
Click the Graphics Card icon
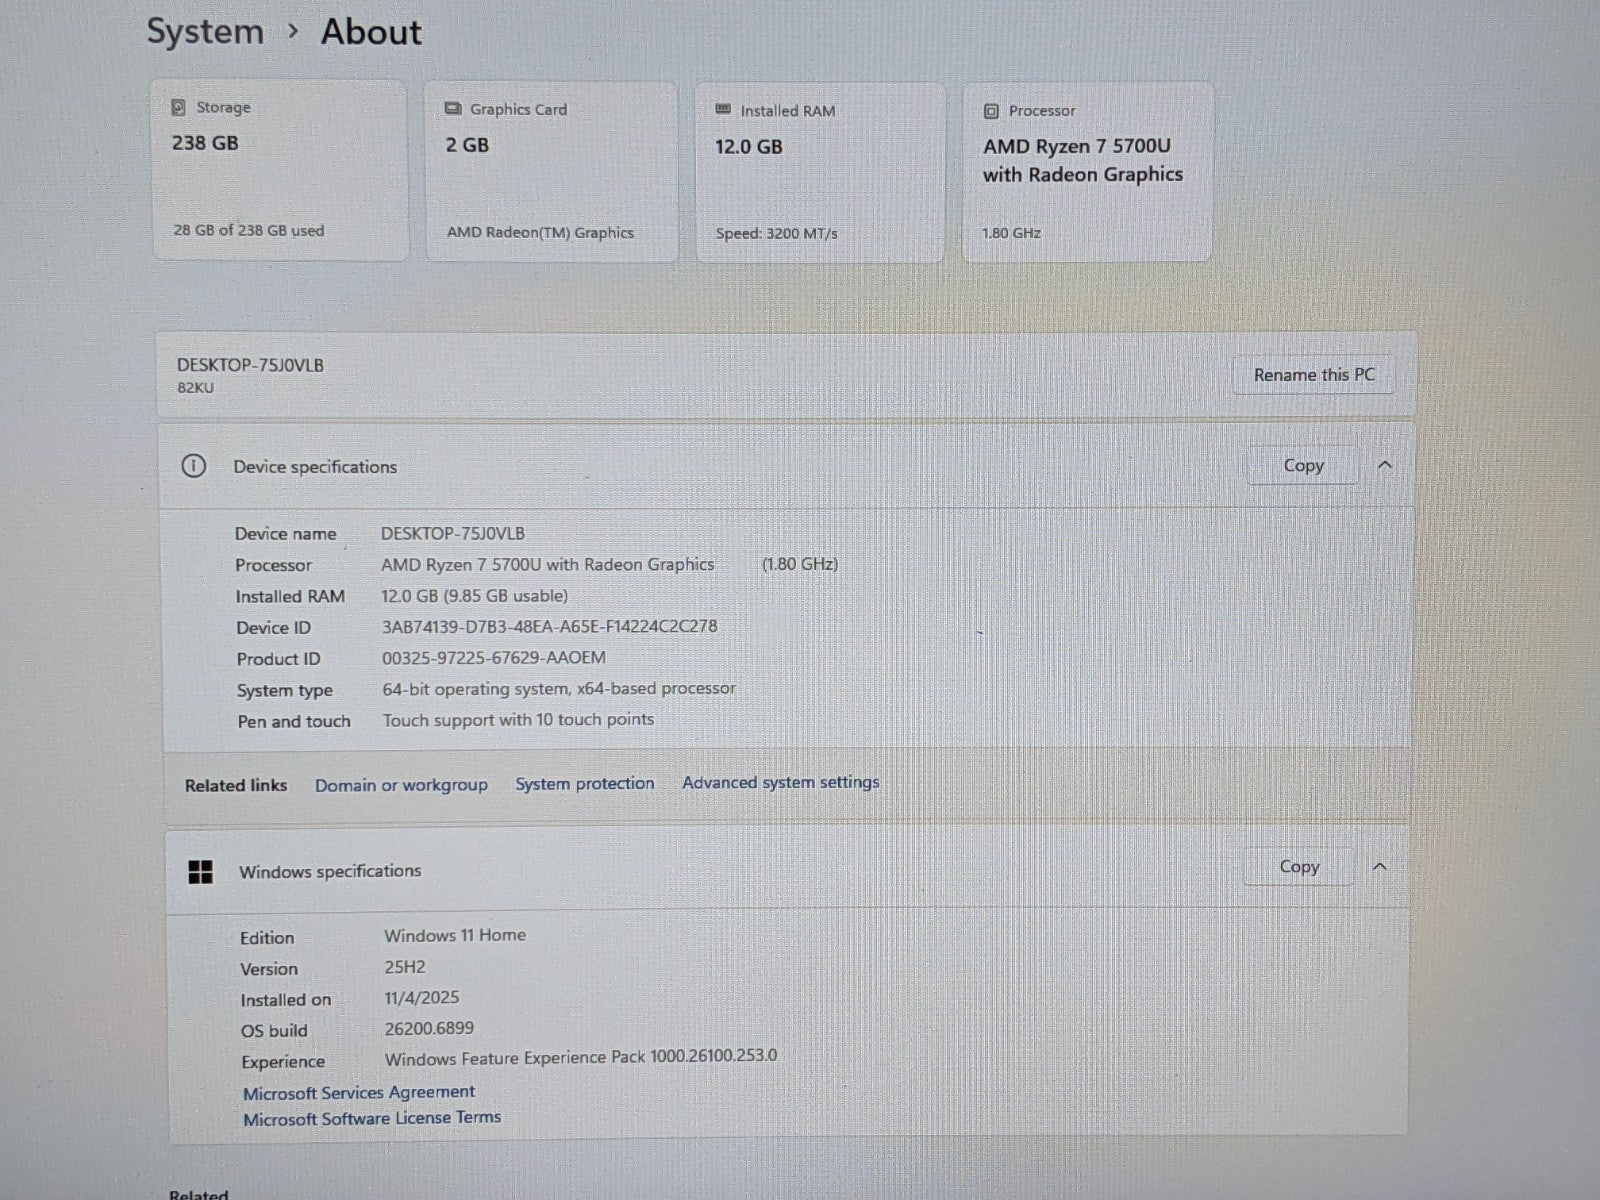tap(453, 109)
